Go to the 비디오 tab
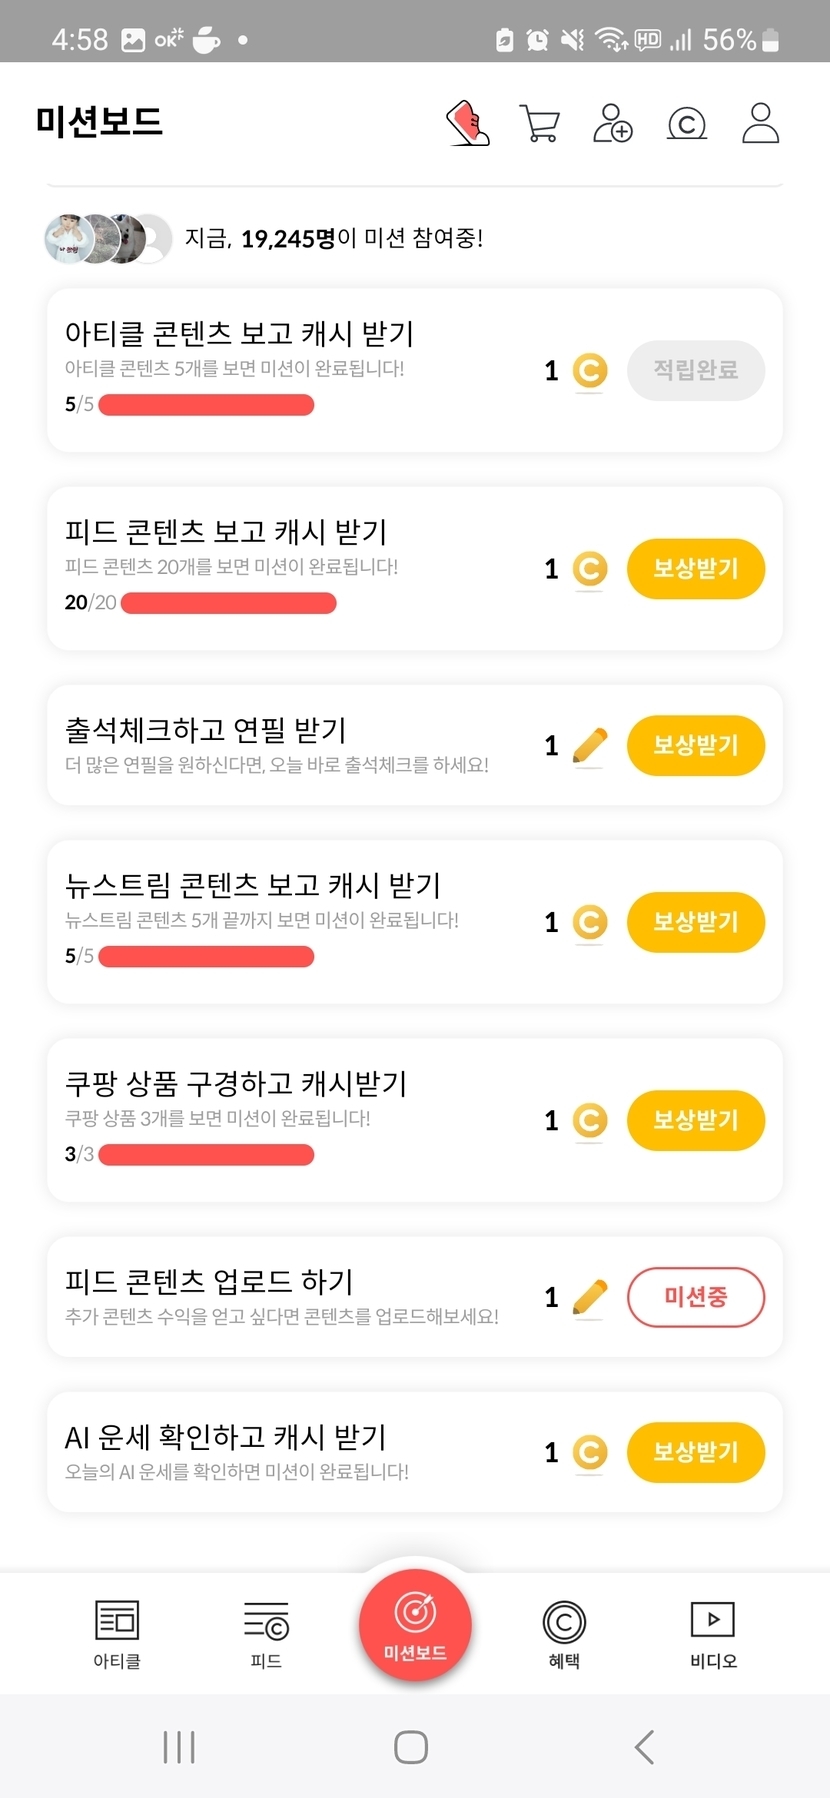This screenshot has width=830, height=1798. pyautogui.click(x=713, y=1633)
